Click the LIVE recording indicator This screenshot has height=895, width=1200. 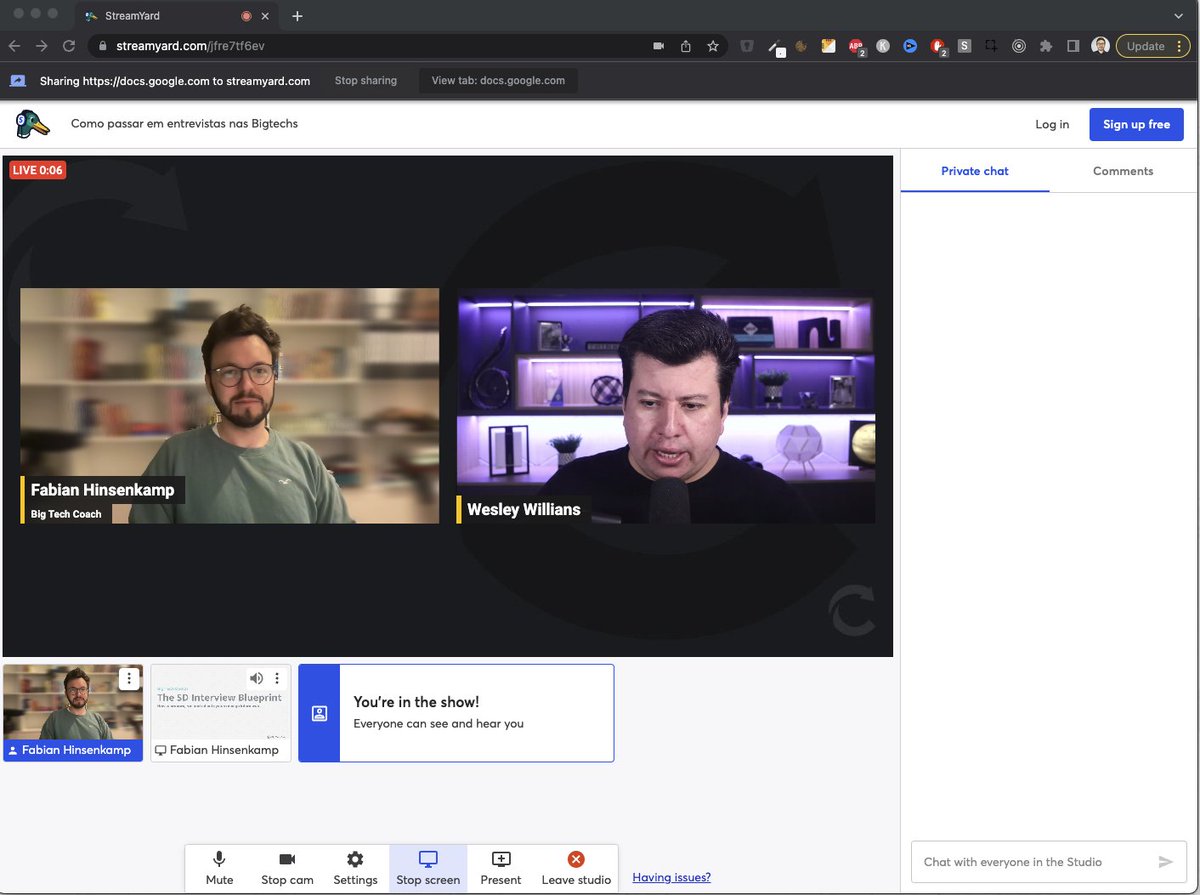pyautogui.click(x=37, y=169)
